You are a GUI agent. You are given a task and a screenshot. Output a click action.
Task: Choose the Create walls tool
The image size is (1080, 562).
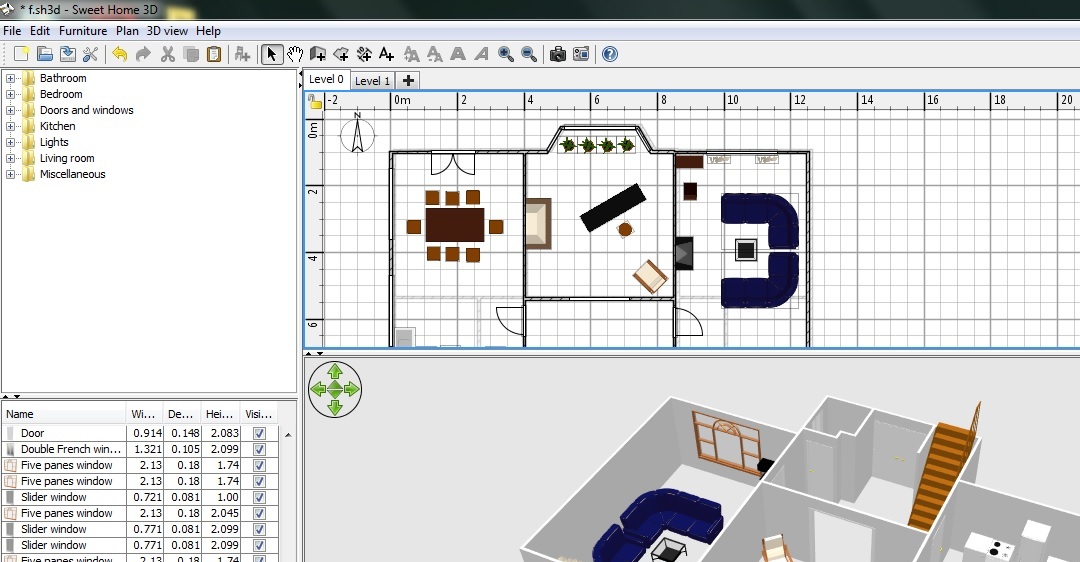318,54
